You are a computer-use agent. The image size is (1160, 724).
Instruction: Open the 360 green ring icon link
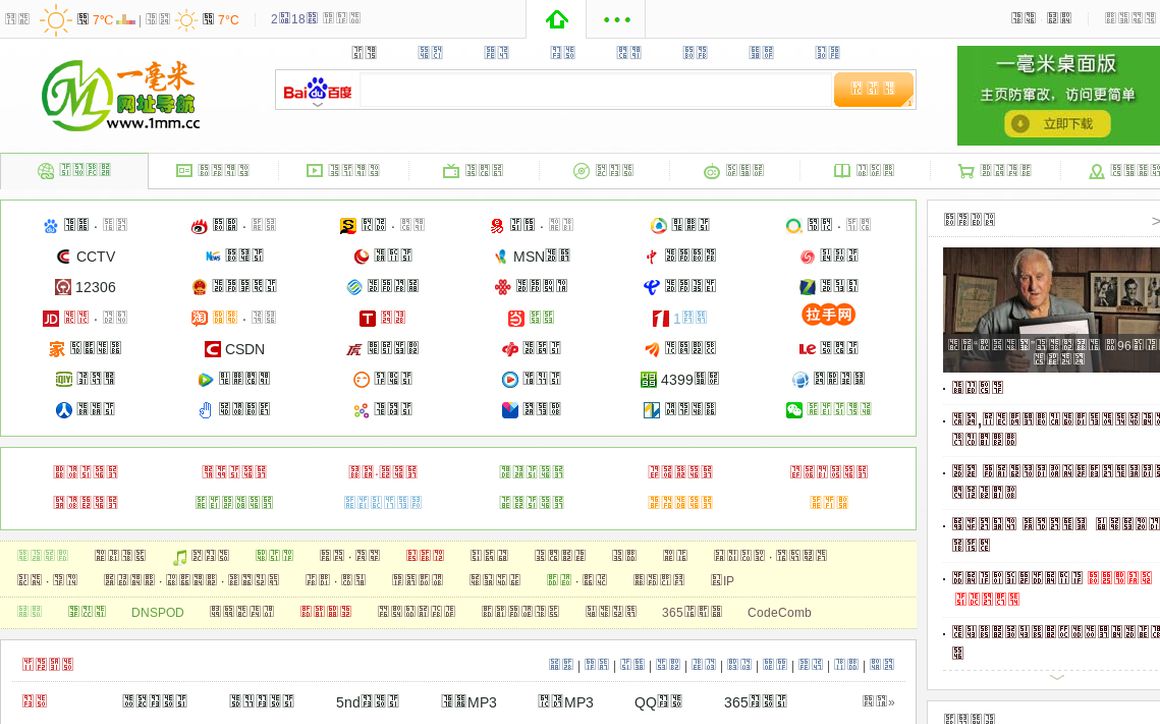pos(794,226)
